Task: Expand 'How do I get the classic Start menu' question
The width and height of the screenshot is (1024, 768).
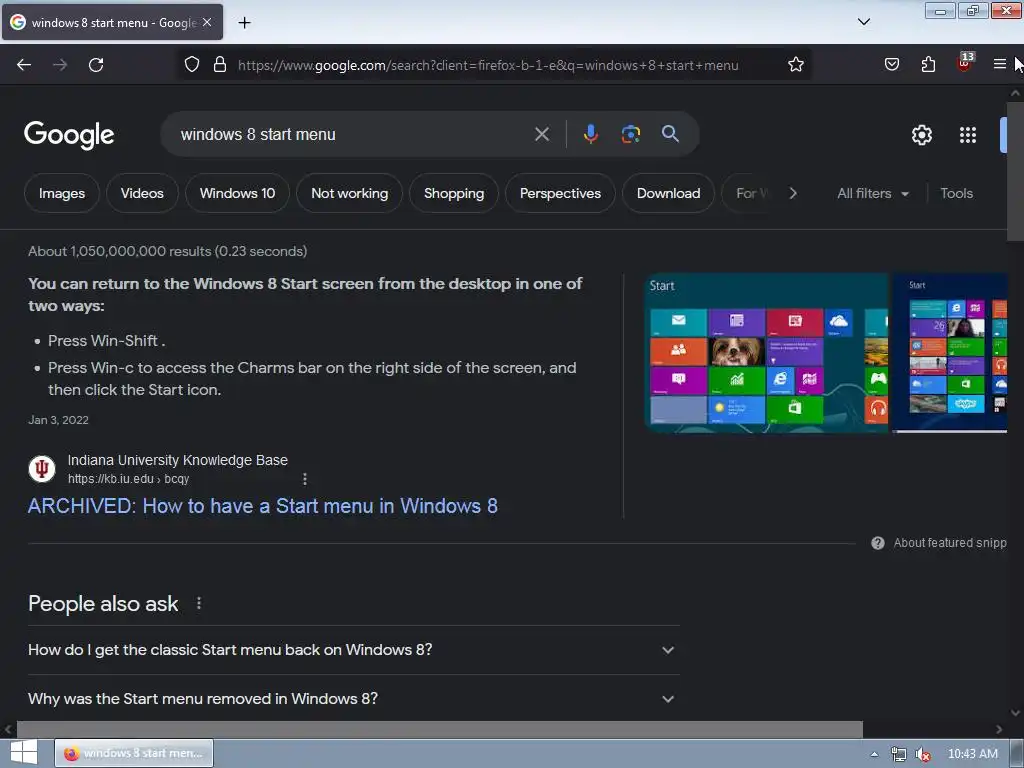Action: click(354, 650)
